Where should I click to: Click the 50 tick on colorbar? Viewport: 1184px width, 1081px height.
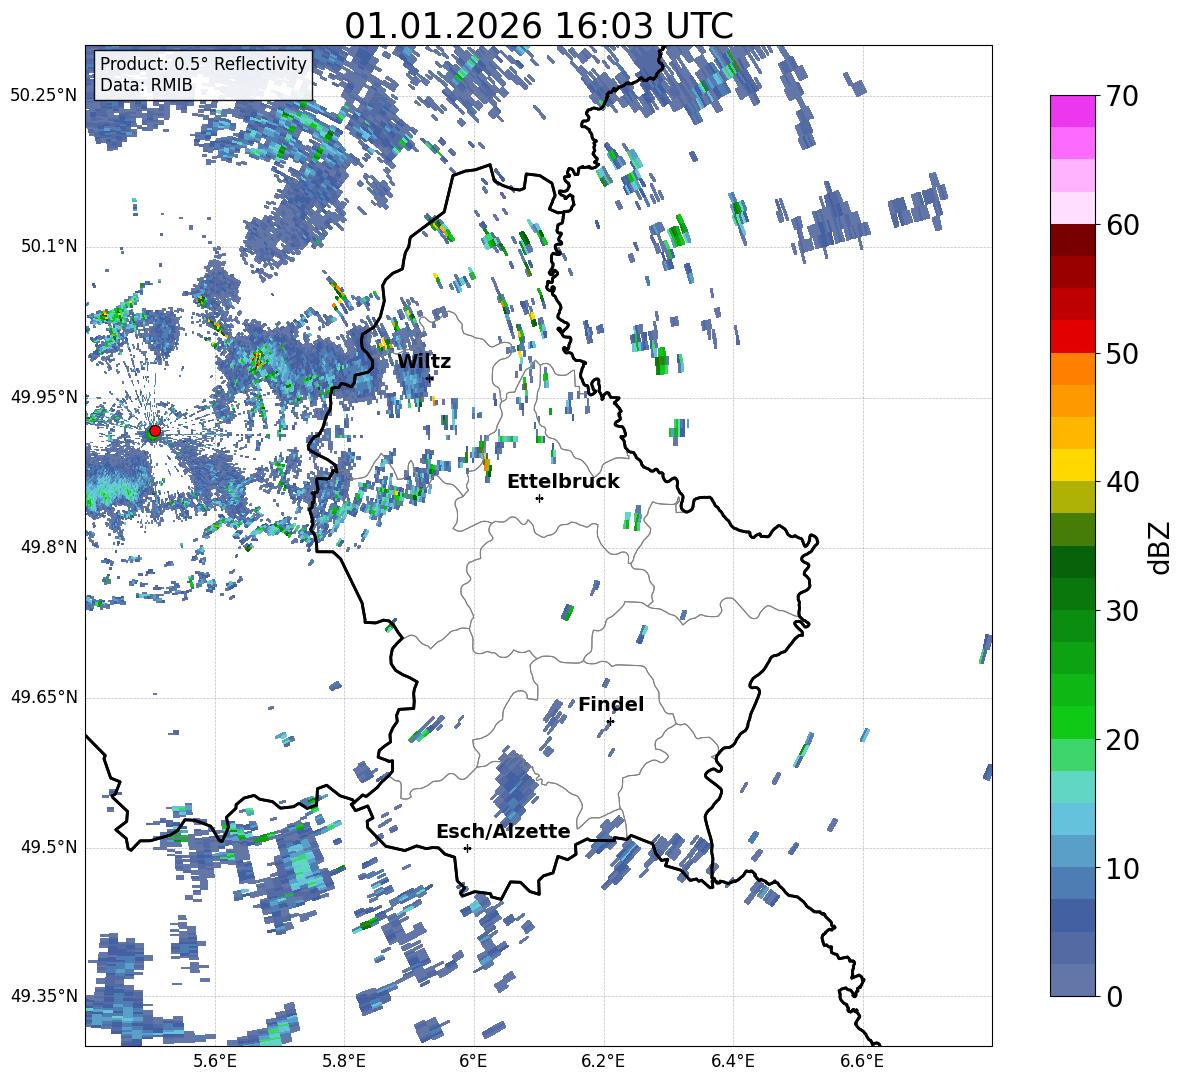[1123, 353]
